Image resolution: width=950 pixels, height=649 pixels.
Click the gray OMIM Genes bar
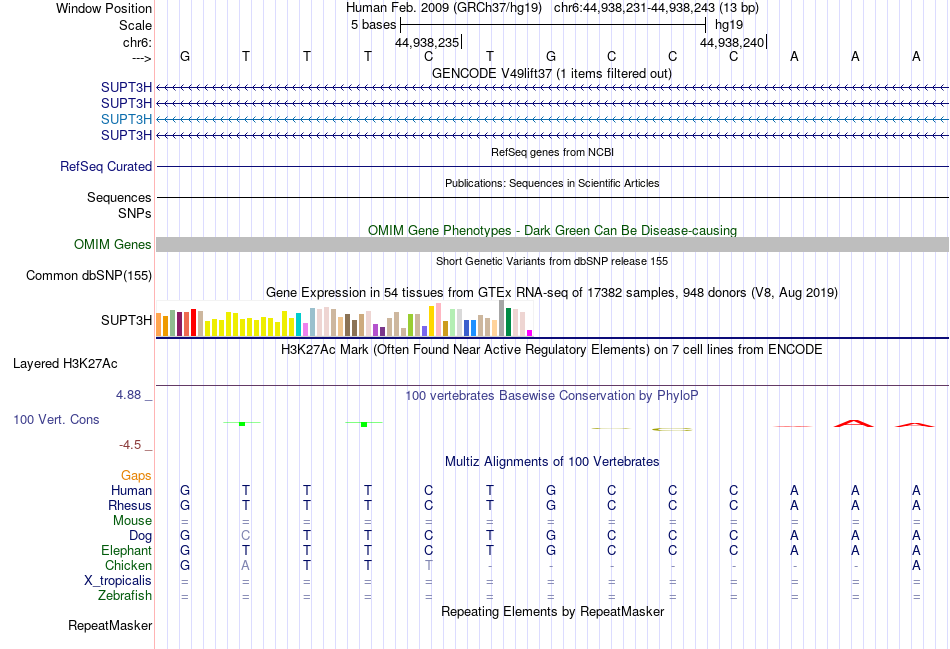552,244
